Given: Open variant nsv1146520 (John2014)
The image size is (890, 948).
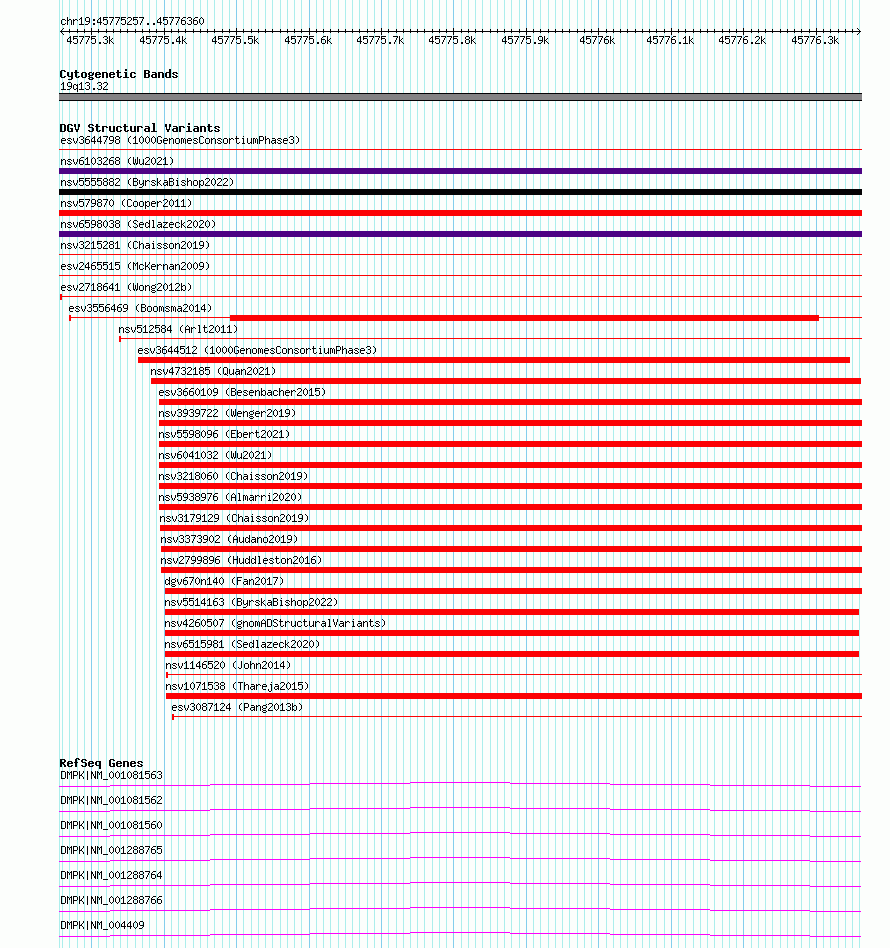Looking at the screenshot, I should (228, 665).
